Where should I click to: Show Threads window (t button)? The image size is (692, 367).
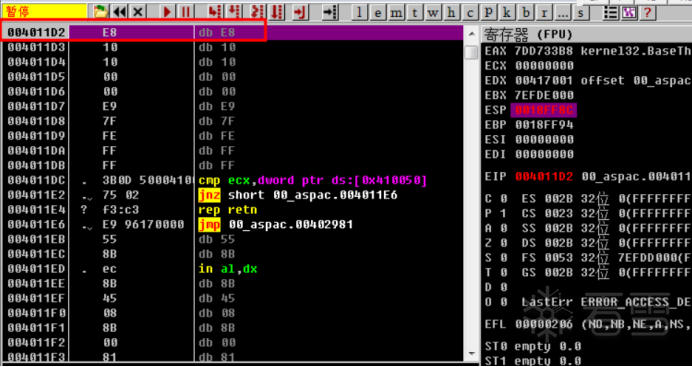click(414, 12)
